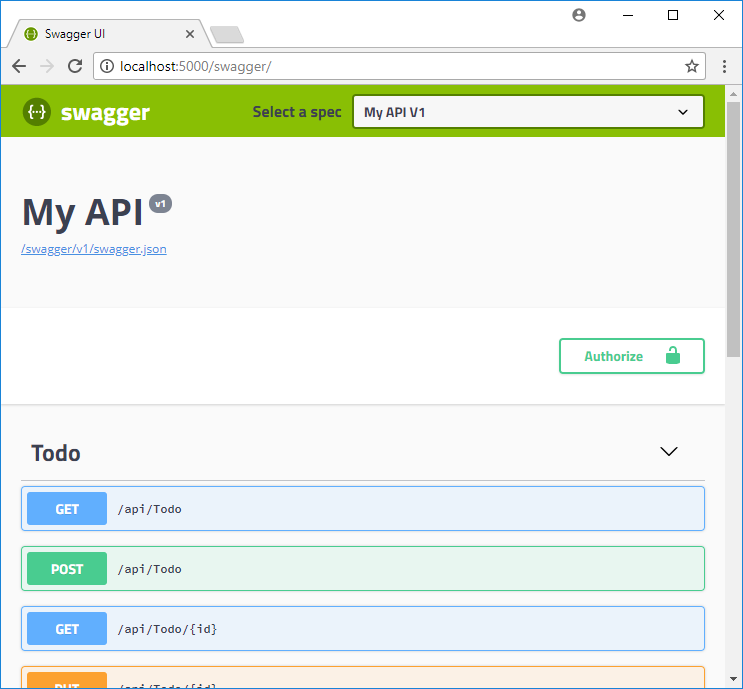Viewport: 743px width, 689px height.
Task: Expand the POST /api/Todo operation
Action: click(363, 569)
